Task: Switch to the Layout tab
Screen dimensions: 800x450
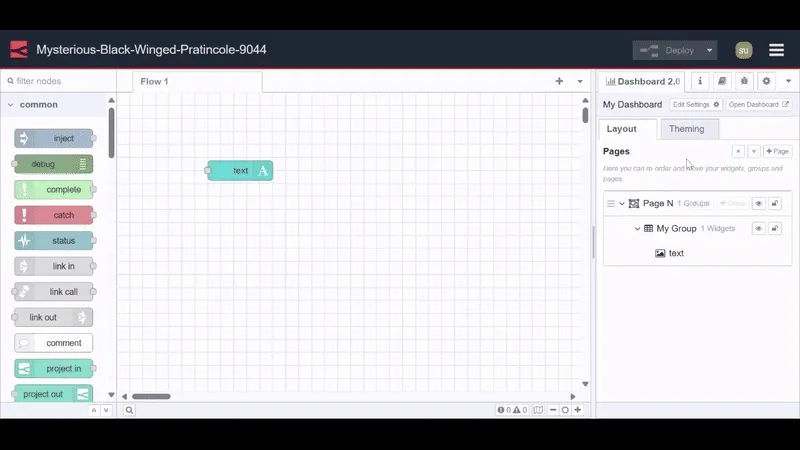Action: click(628, 129)
